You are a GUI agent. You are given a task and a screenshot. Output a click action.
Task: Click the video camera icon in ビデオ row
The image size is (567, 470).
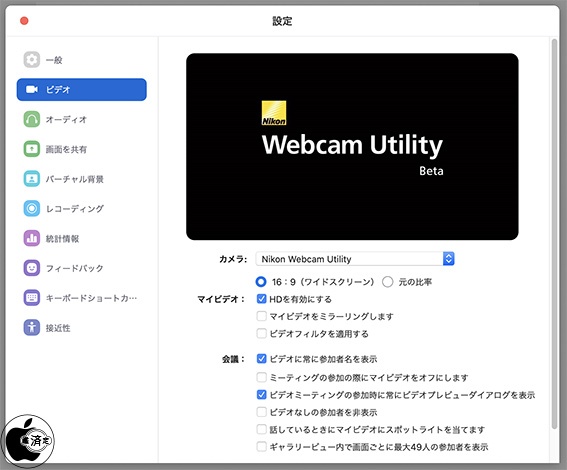32,89
